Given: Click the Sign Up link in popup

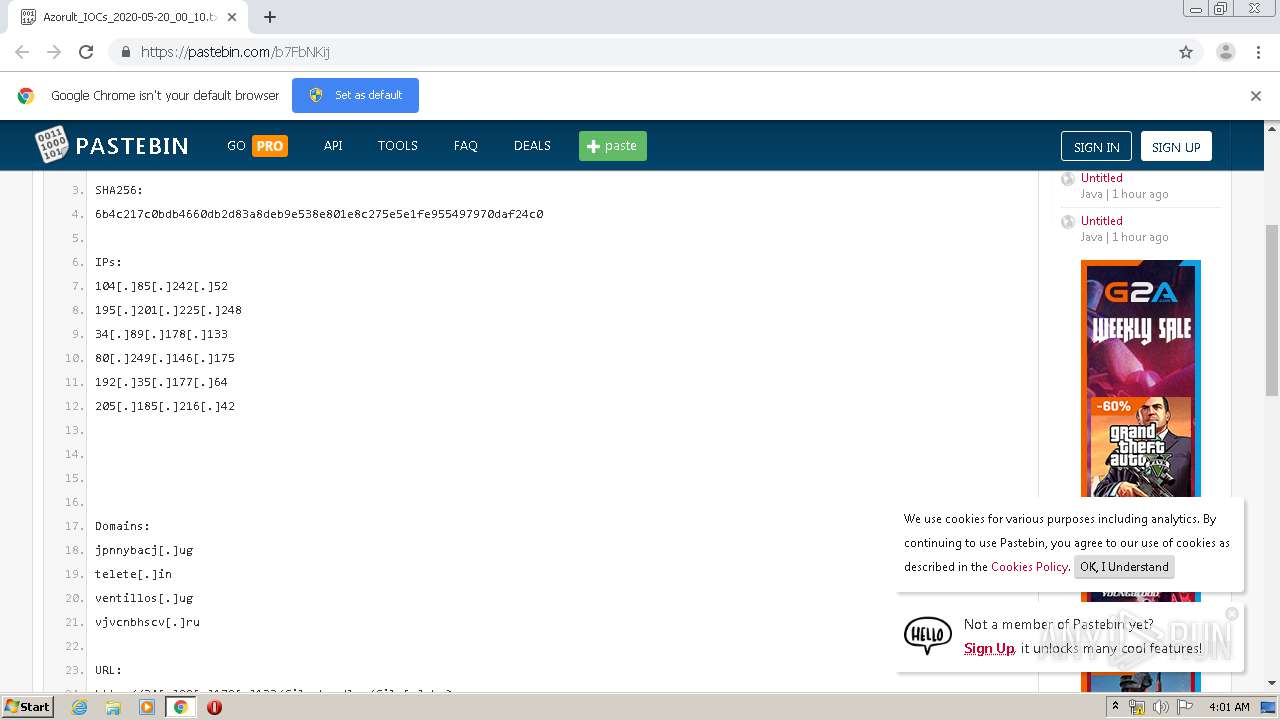Looking at the screenshot, I should (x=989, y=648).
